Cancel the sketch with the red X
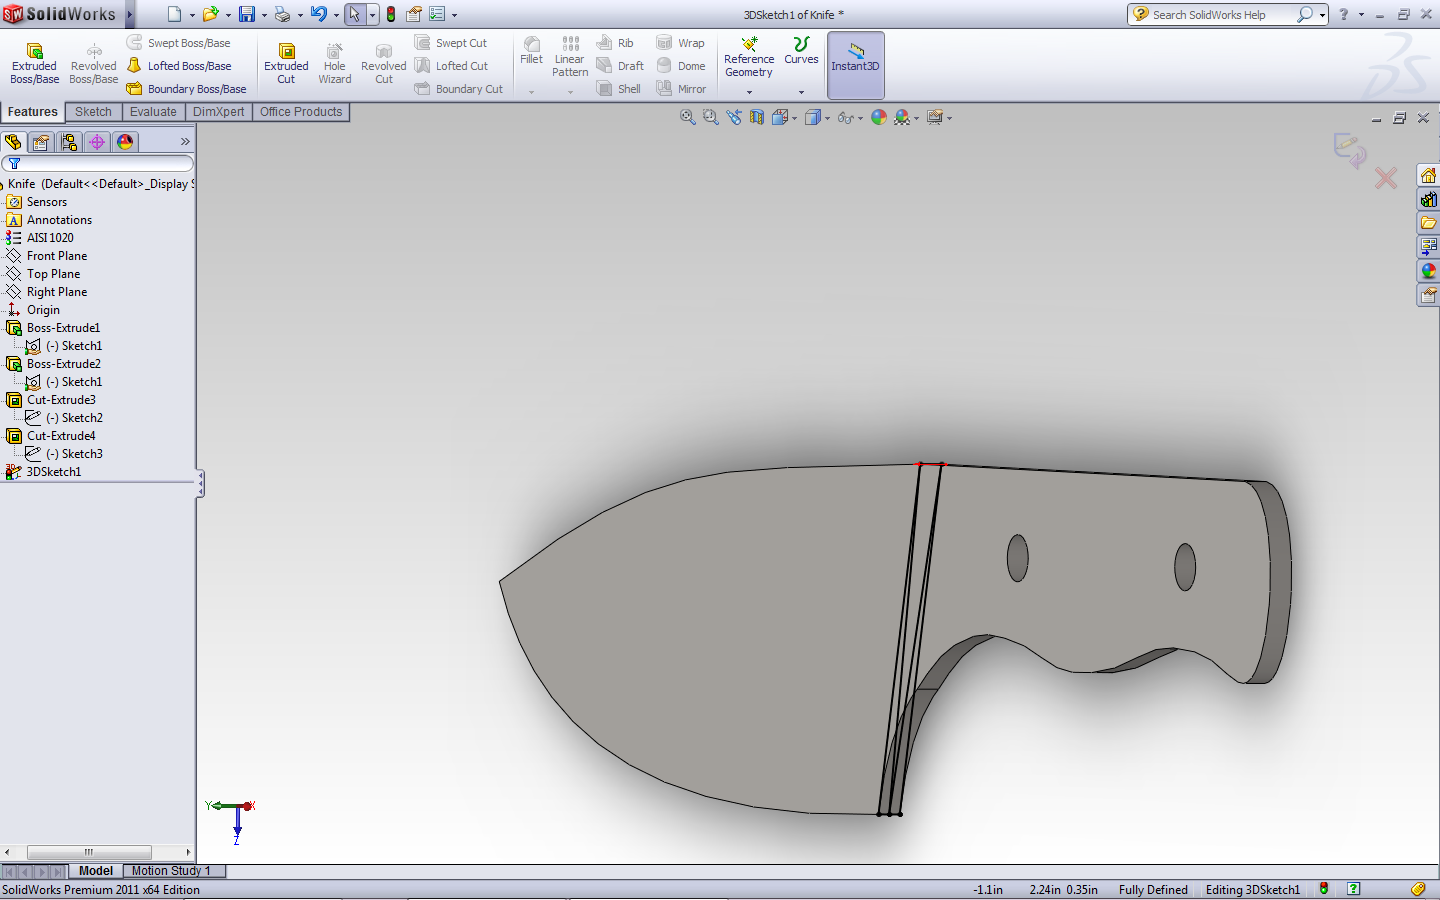The height and width of the screenshot is (900, 1440). (1386, 178)
